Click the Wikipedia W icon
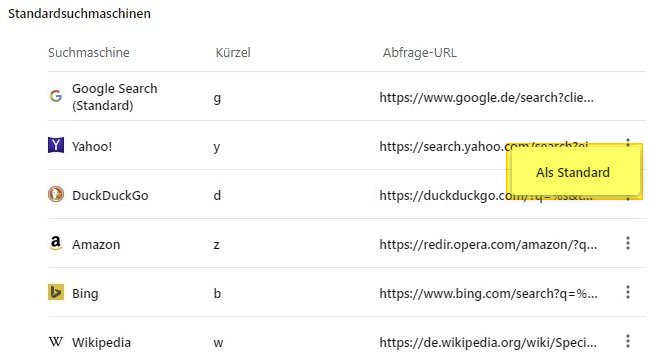Image resolution: width=652 pixels, height=364 pixels. 56,342
